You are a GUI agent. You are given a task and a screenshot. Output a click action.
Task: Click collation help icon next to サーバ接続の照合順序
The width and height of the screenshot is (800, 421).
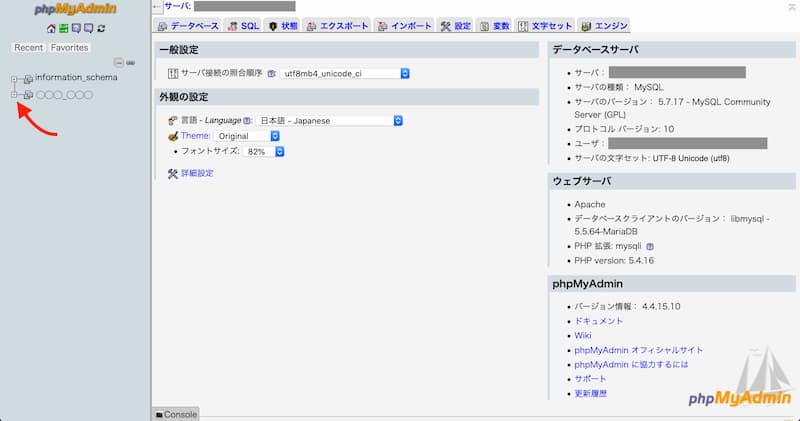pyautogui.click(x=272, y=74)
